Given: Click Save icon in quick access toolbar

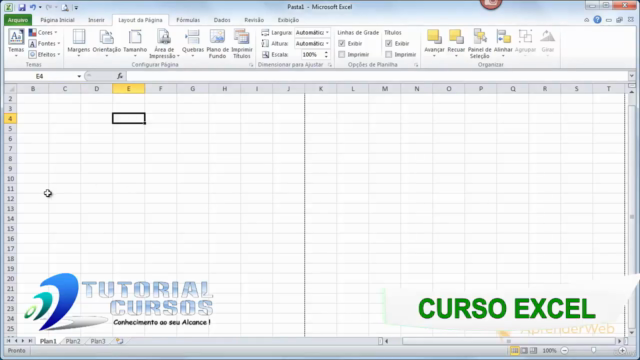Looking at the screenshot, I should pyautogui.click(x=22, y=7).
